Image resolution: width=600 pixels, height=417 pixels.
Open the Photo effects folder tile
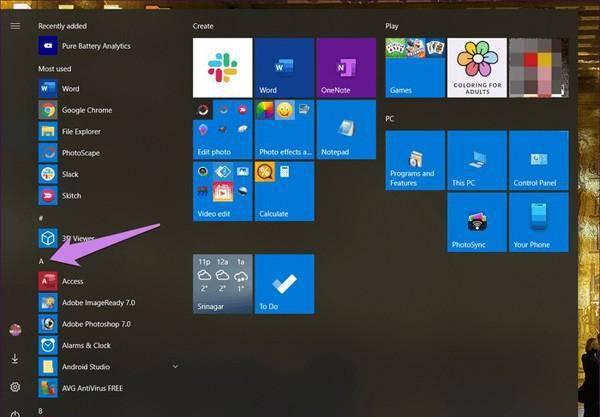[x=284, y=129]
